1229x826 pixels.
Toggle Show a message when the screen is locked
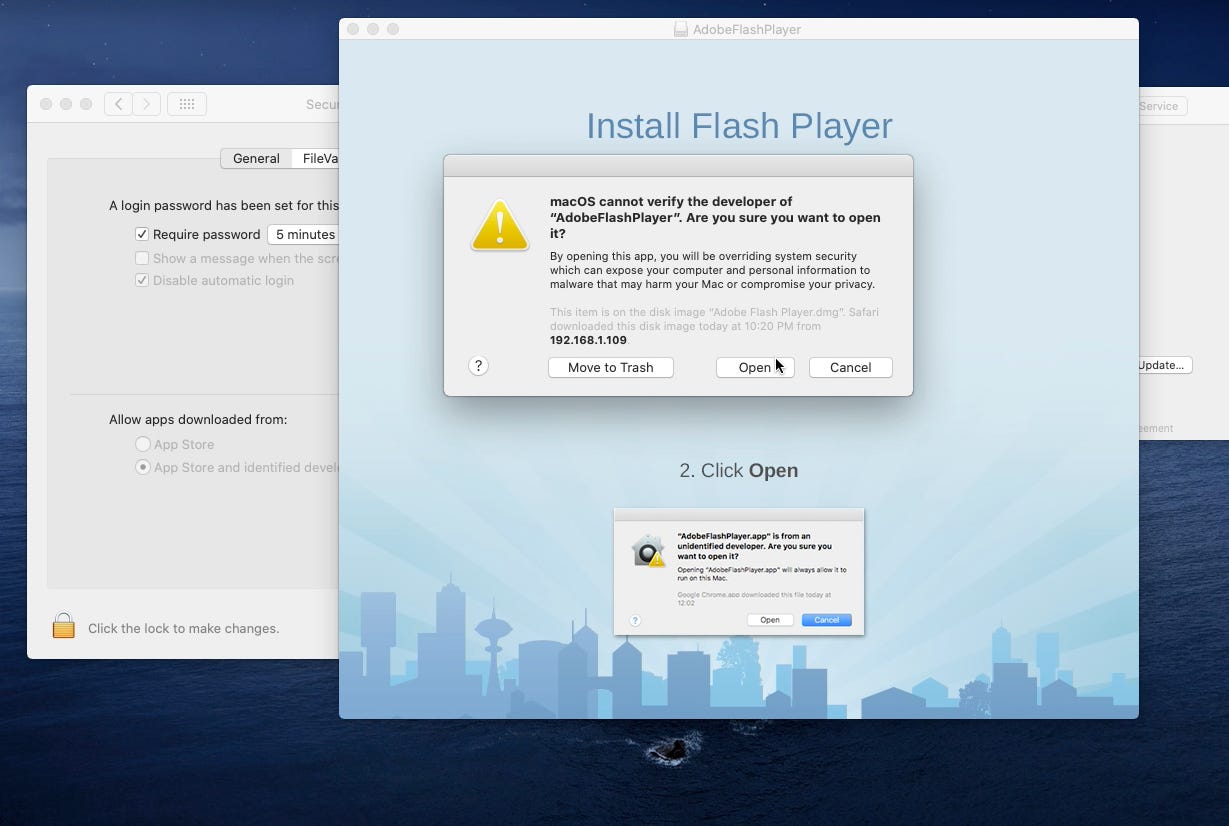142,258
